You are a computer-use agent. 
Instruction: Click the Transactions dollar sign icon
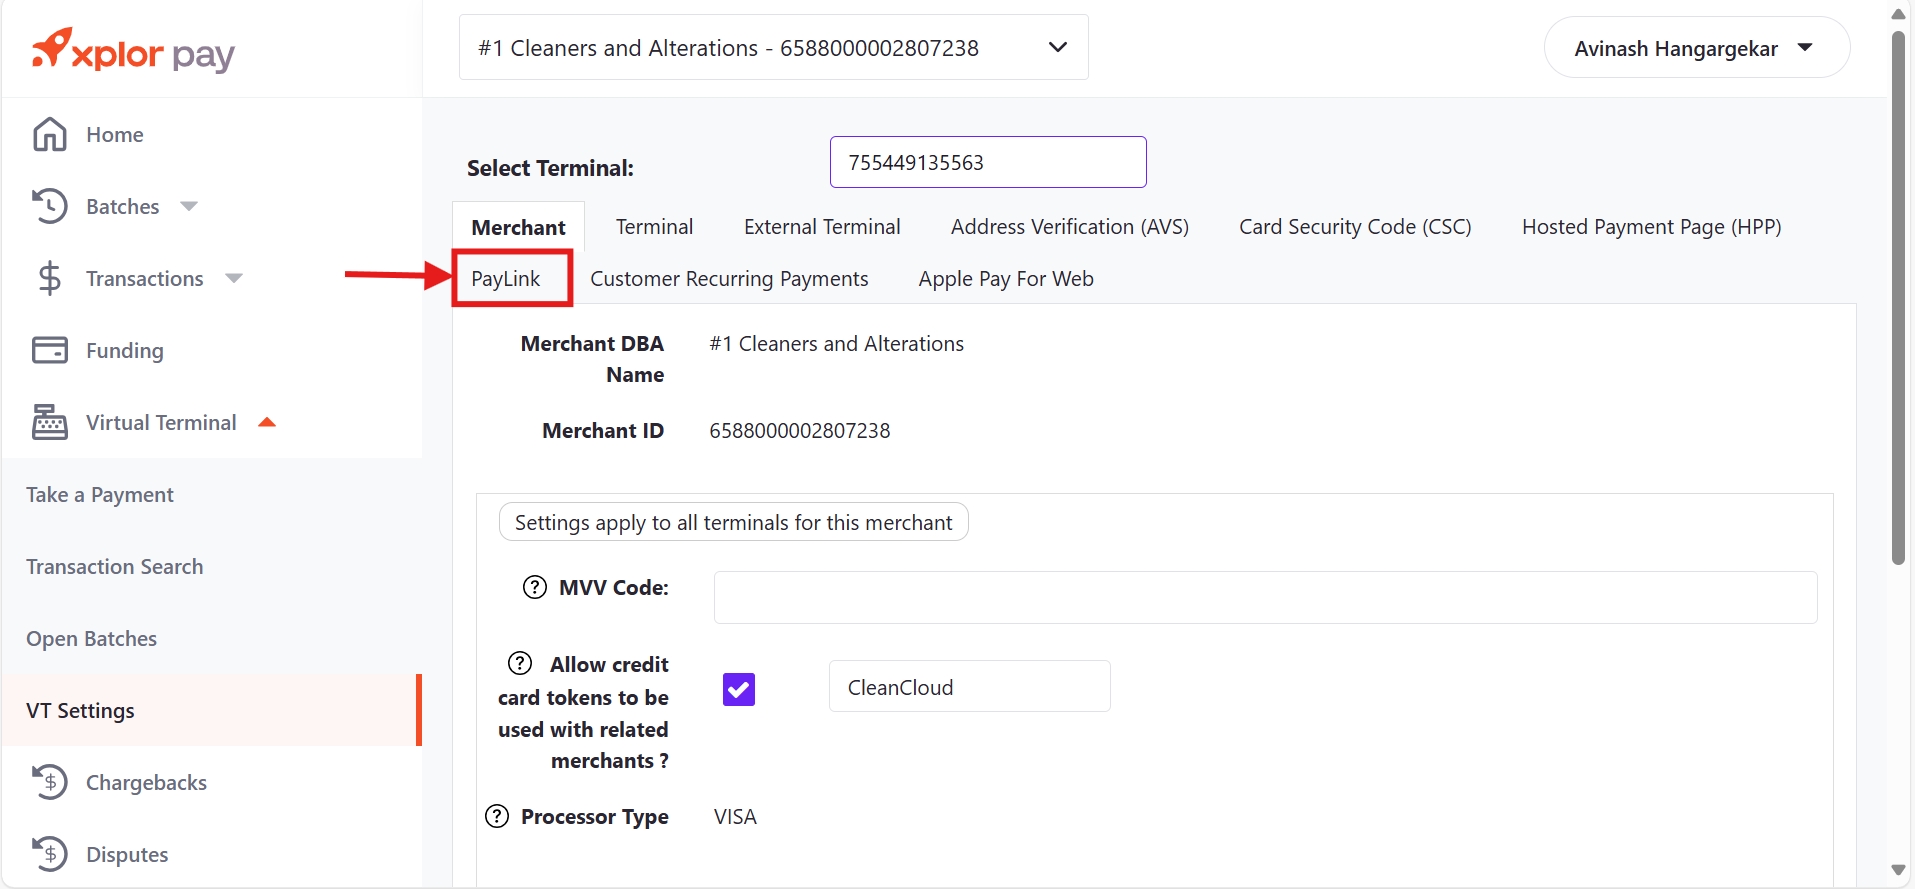(50, 278)
